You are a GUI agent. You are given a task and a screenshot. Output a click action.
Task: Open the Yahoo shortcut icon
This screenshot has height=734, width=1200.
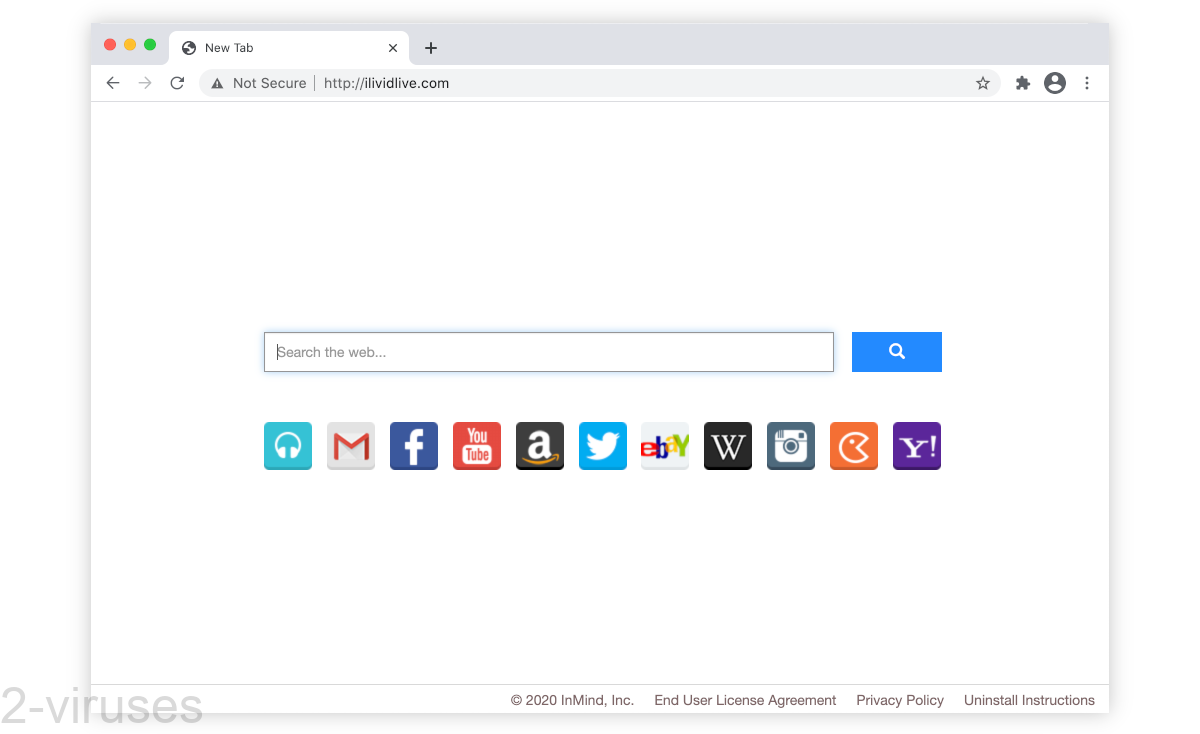[916, 446]
